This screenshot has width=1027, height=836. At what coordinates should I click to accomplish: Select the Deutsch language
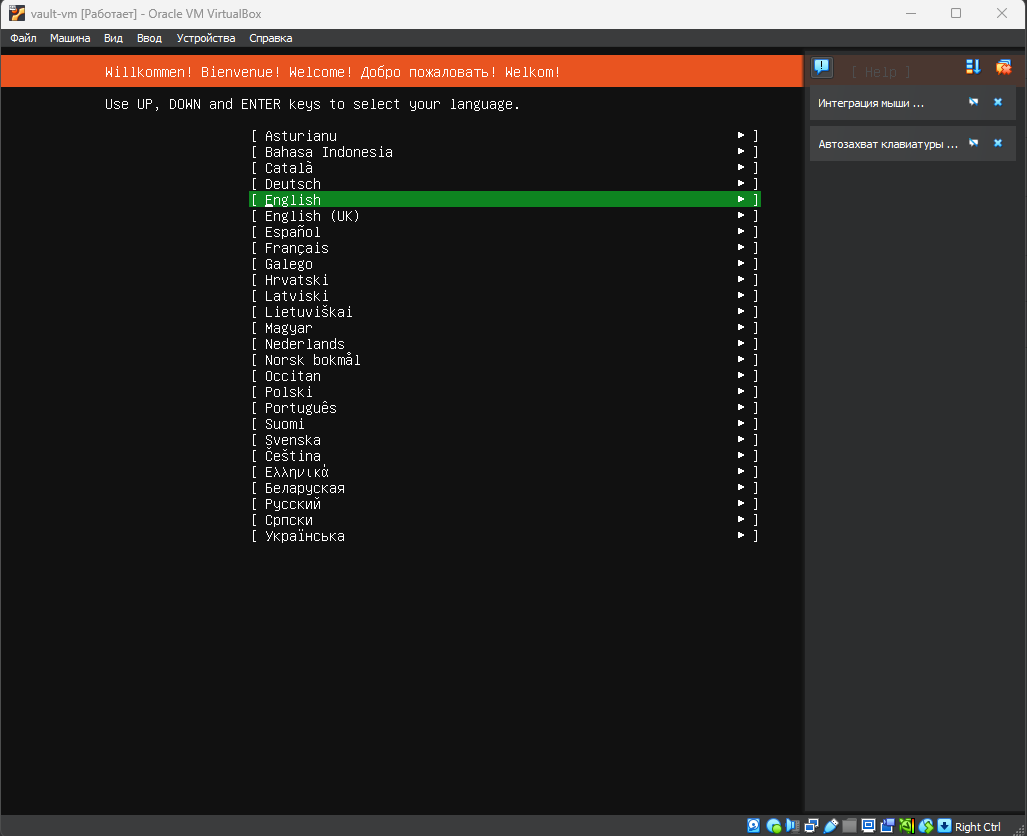[x=505, y=183]
